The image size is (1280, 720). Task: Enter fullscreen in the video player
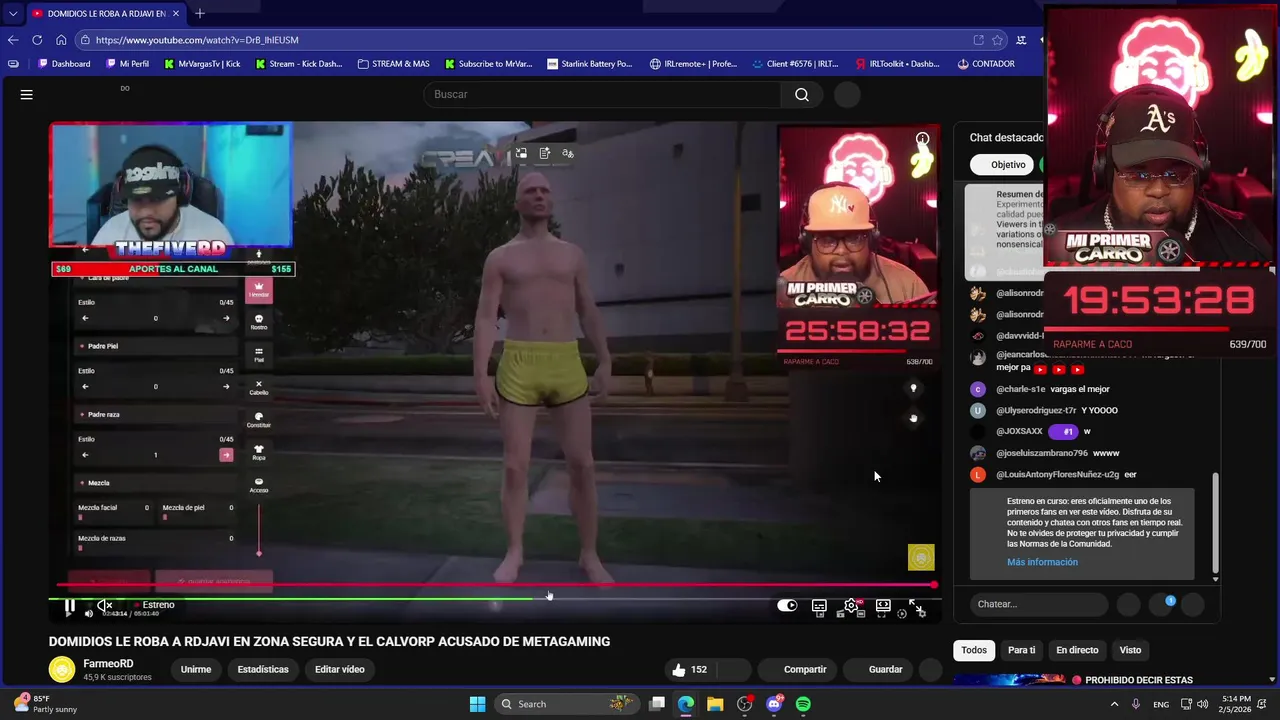pyautogui.click(x=915, y=605)
